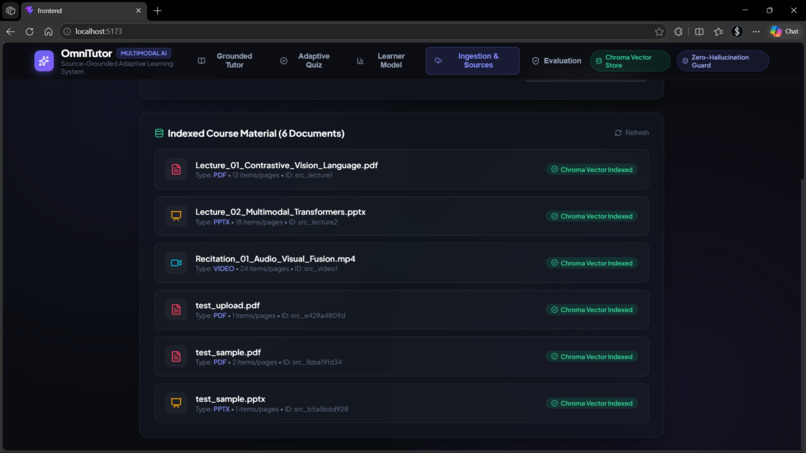Click the Chroma Vector Store status pill

(630, 61)
